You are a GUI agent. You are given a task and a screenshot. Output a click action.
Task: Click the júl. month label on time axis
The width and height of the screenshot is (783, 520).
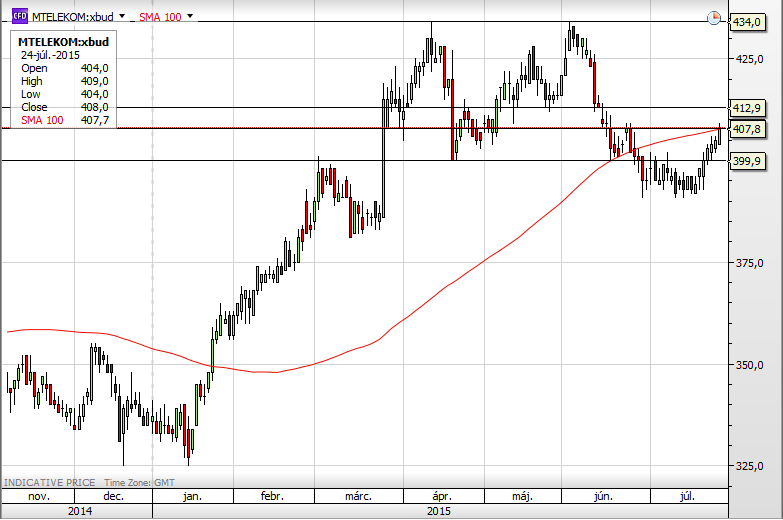tap(687, 497)
